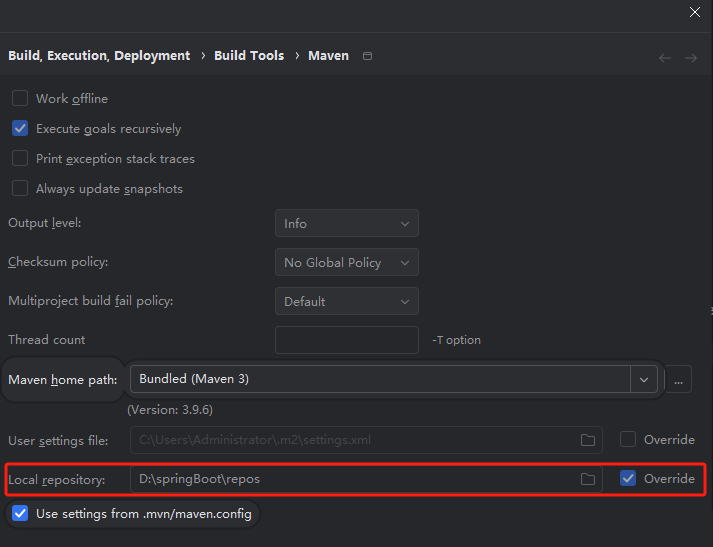Click the Thread count input field

pos(346,340)
